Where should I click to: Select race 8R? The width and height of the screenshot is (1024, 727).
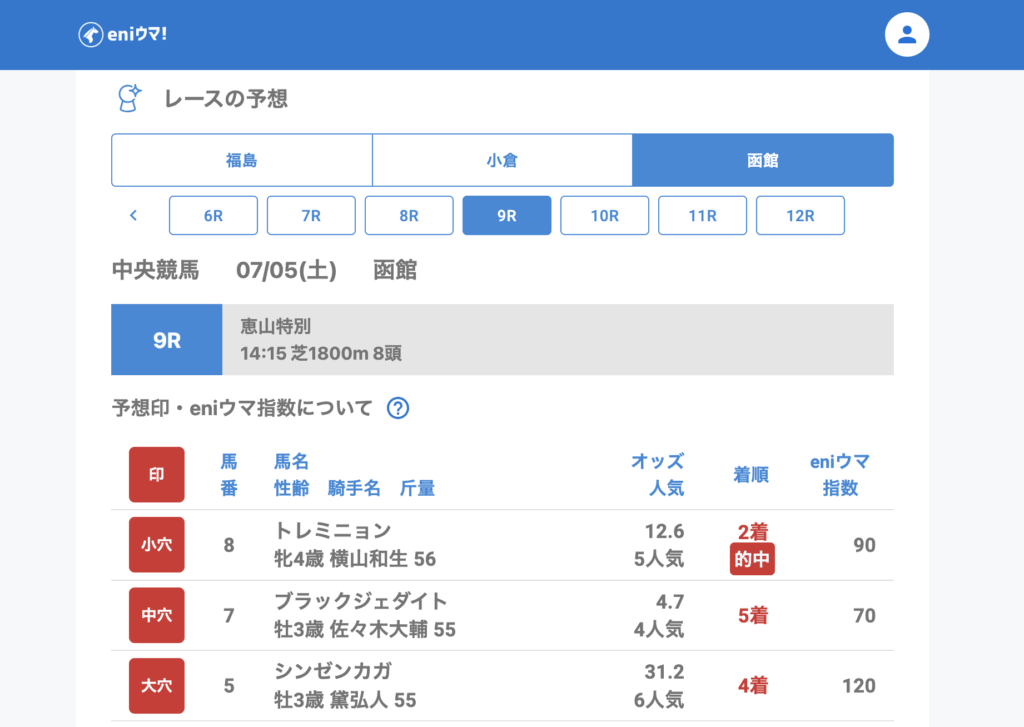pyautogui.click(x=409, y=215)
